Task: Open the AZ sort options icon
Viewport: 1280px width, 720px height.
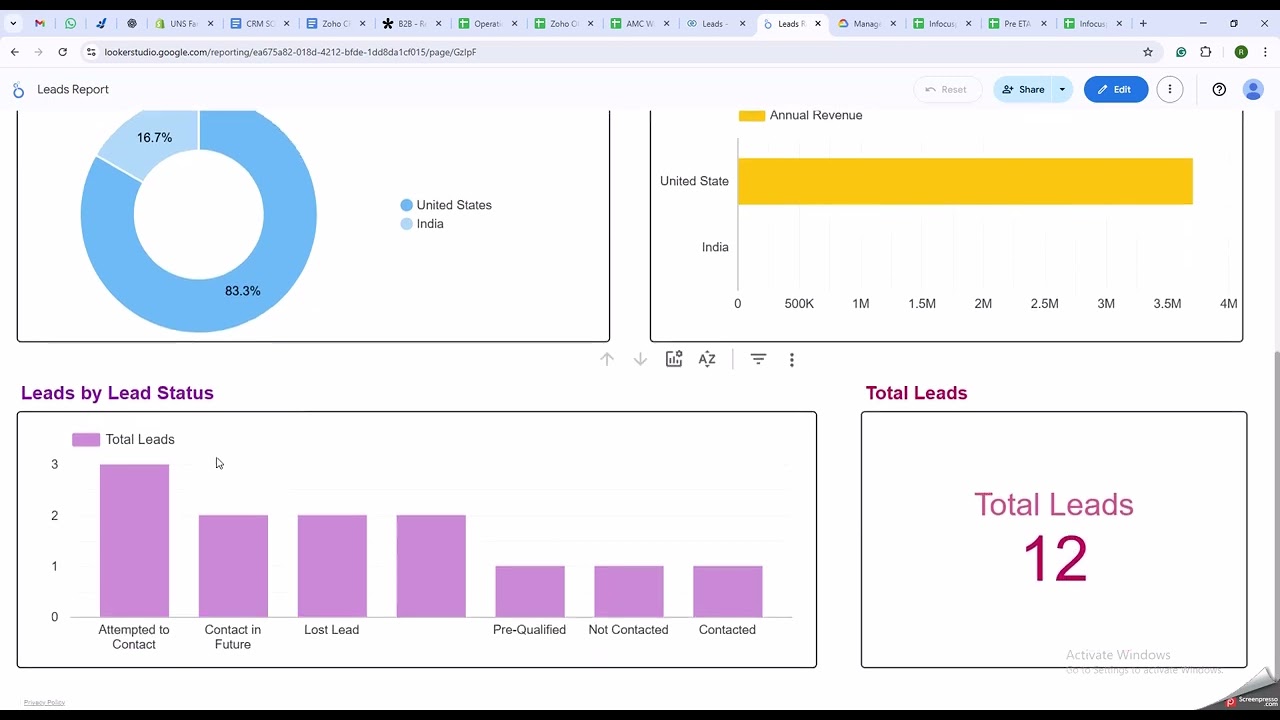Action: tap(707, 359)
